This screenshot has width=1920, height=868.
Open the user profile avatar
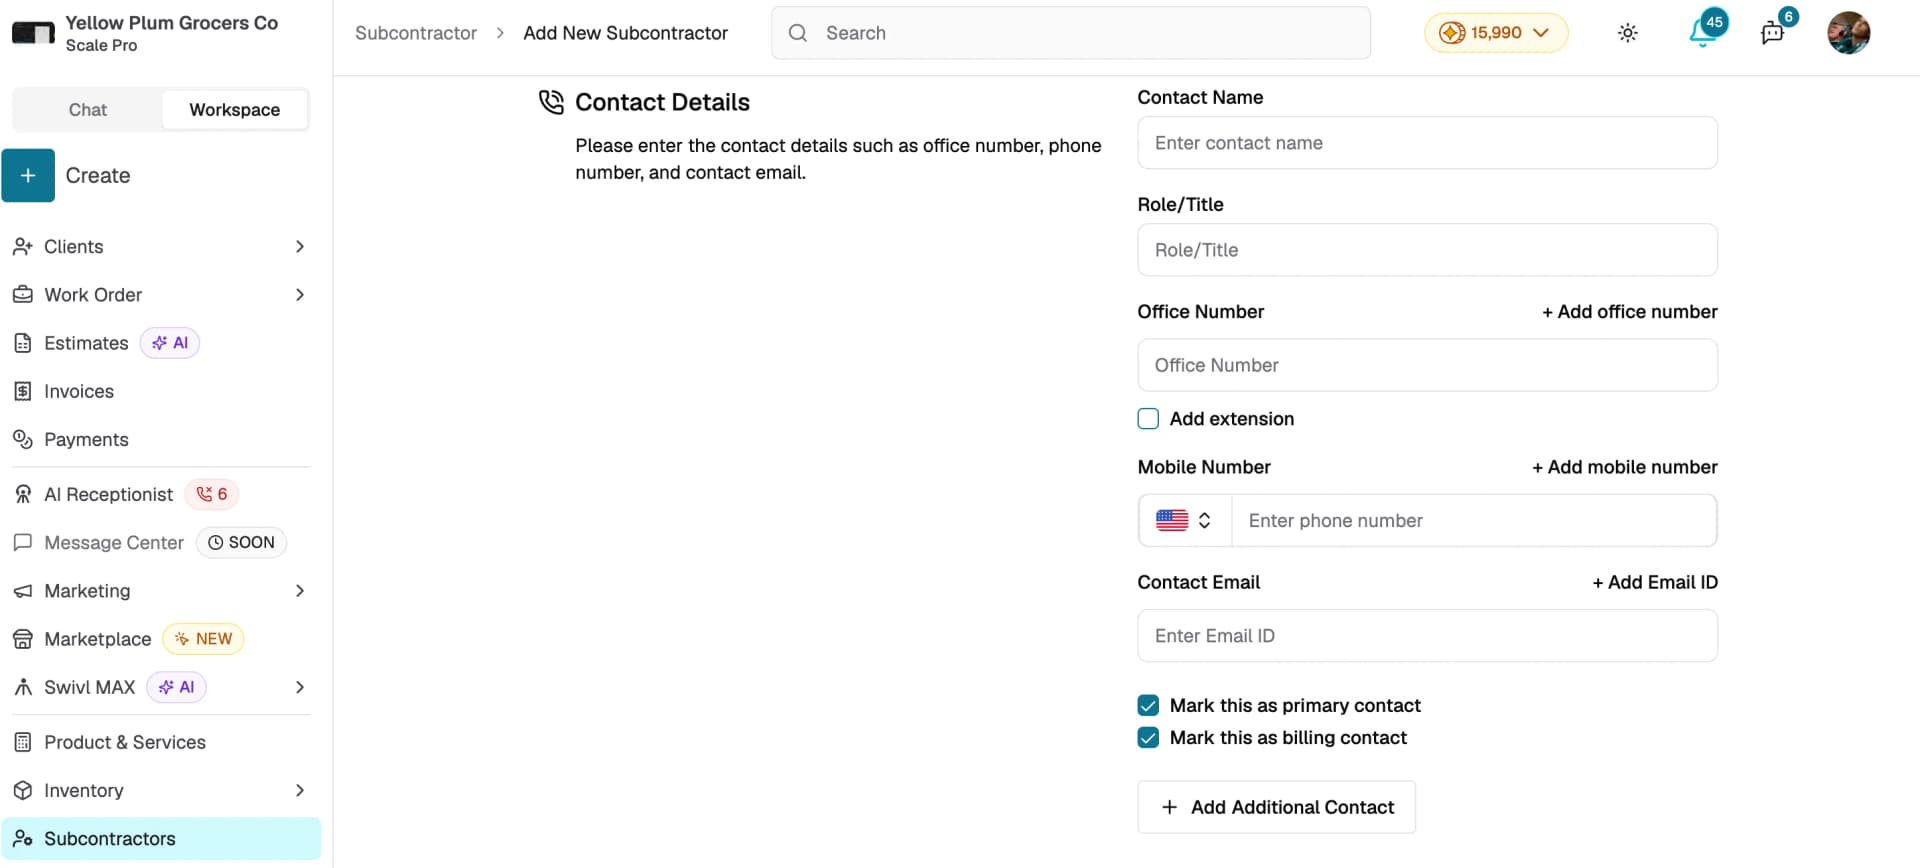1848,33
